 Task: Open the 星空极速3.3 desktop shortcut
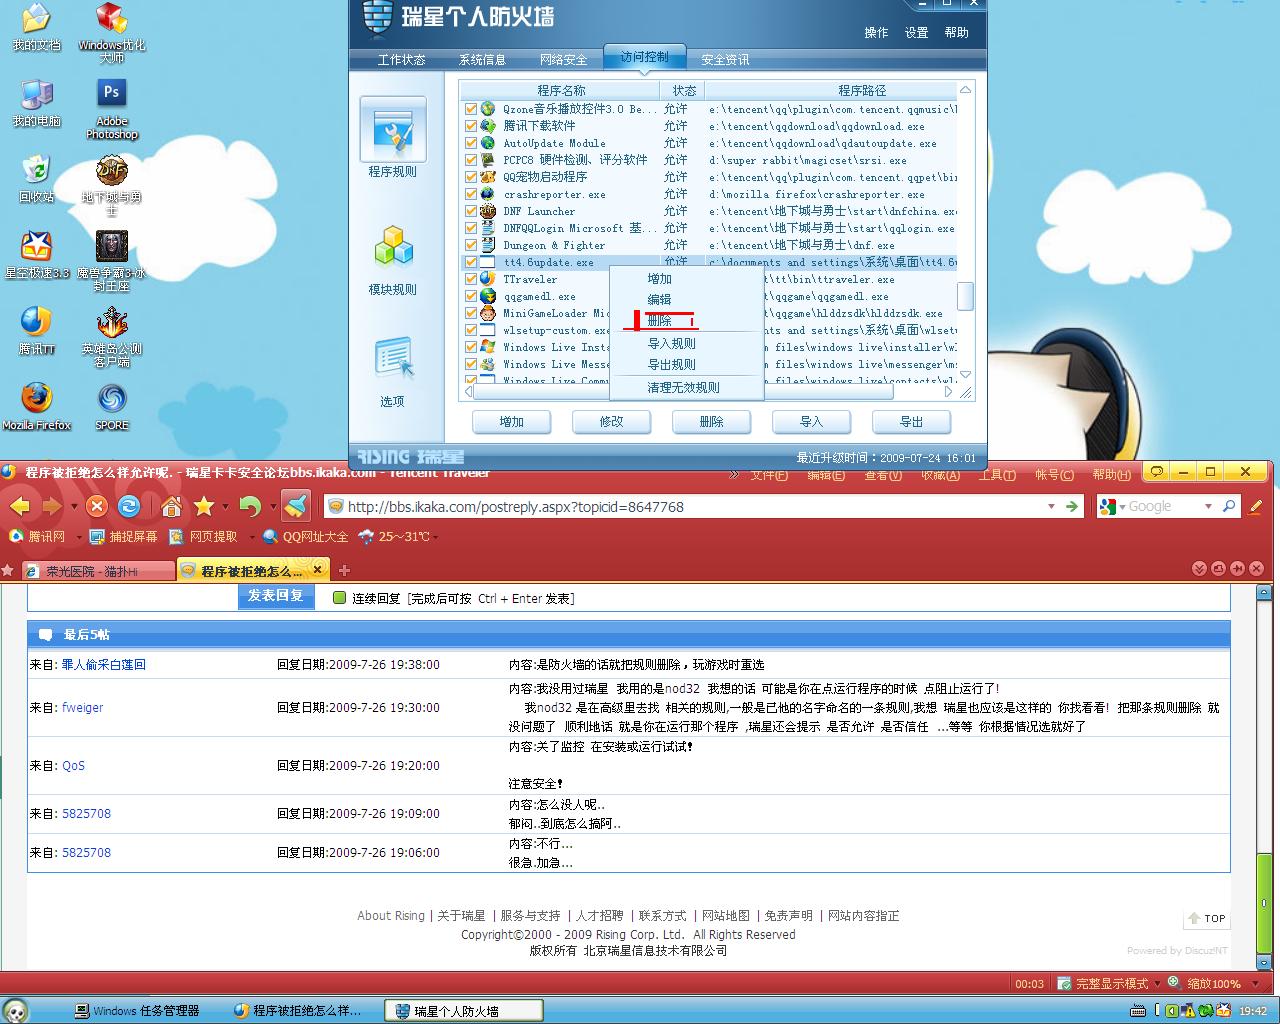[37, 254]
